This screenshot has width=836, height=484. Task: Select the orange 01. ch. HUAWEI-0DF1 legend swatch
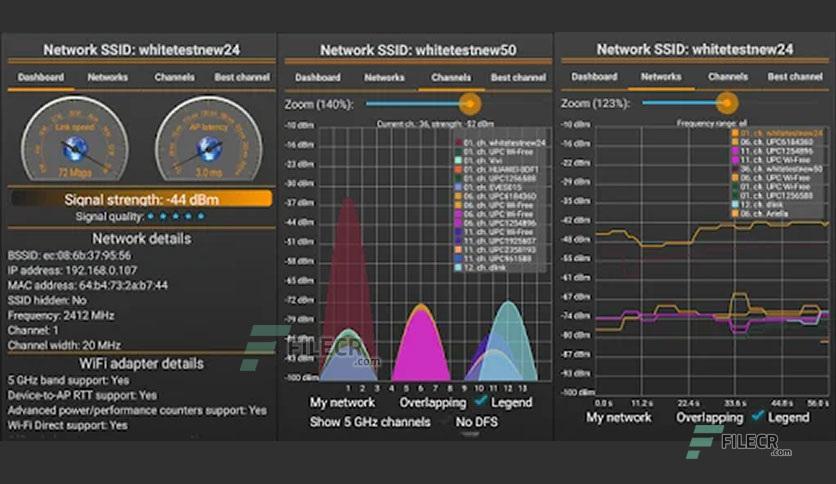pyautogui.click(x=458, y=170)
